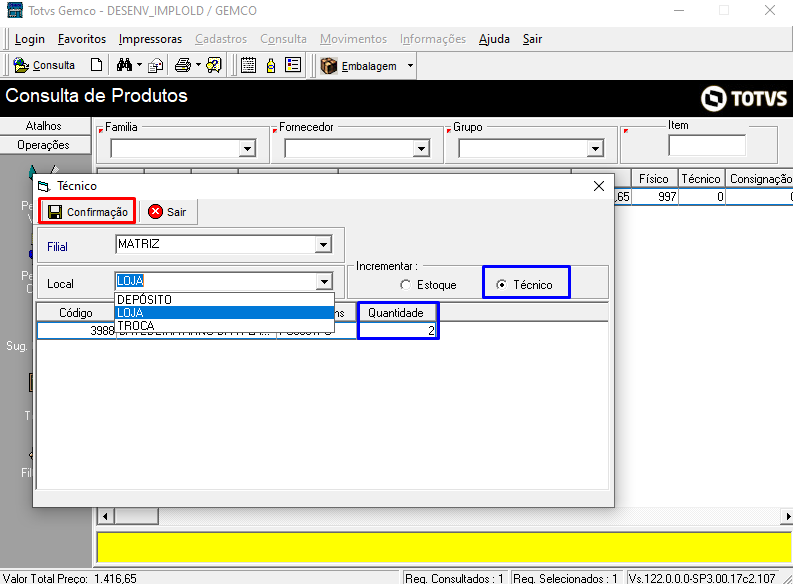Click the Físico column header
Screen dimensions: 793x584
(654, 178)
